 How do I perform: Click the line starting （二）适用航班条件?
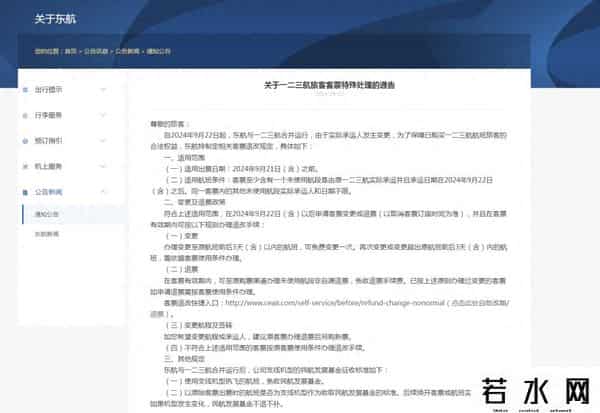(328, 180)
